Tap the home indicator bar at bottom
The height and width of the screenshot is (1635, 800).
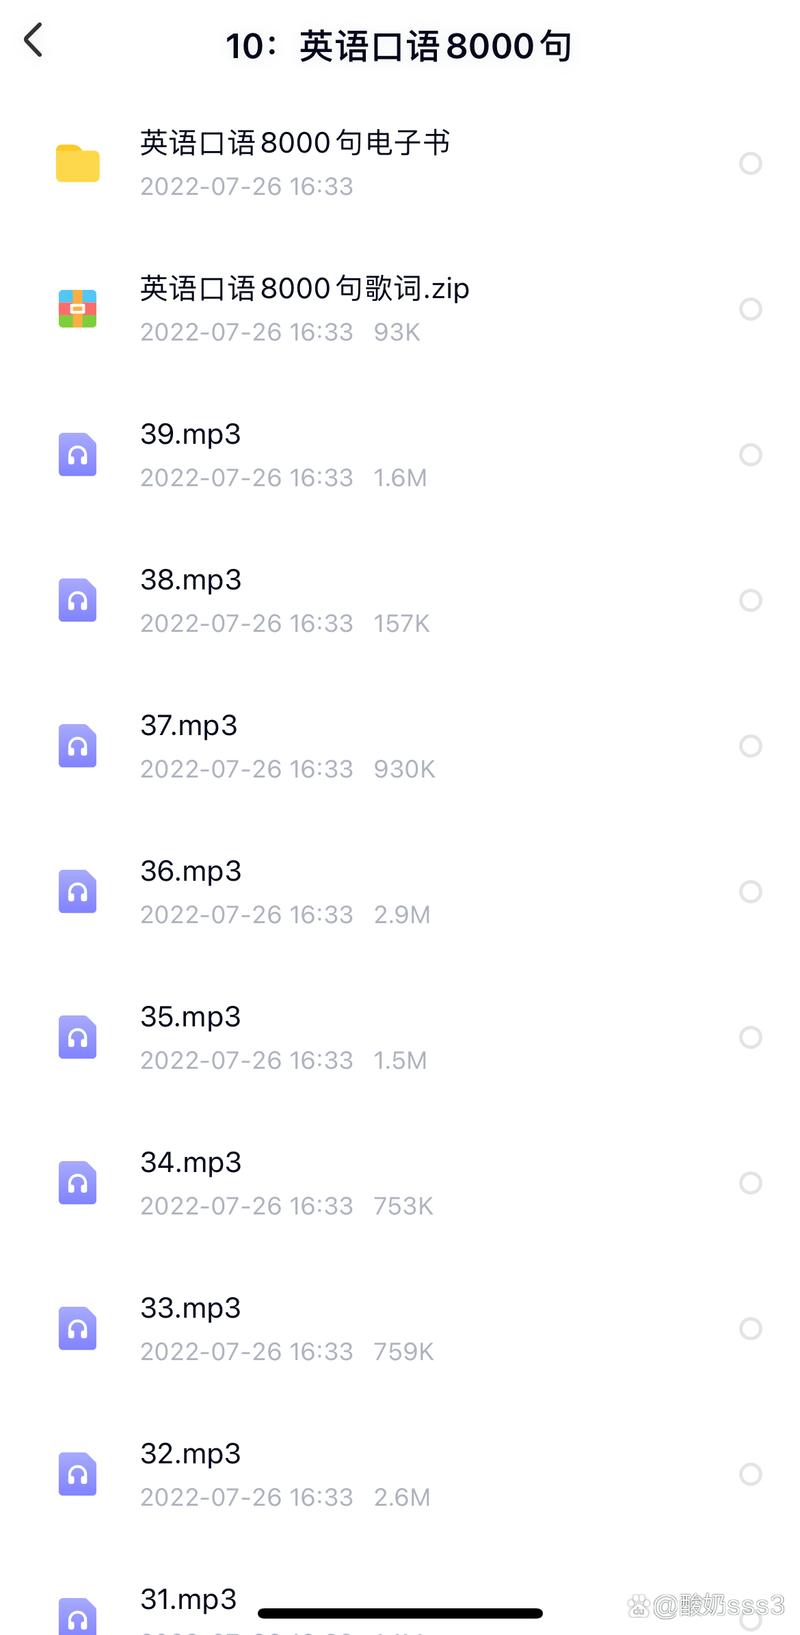(x=400, y=1613)
